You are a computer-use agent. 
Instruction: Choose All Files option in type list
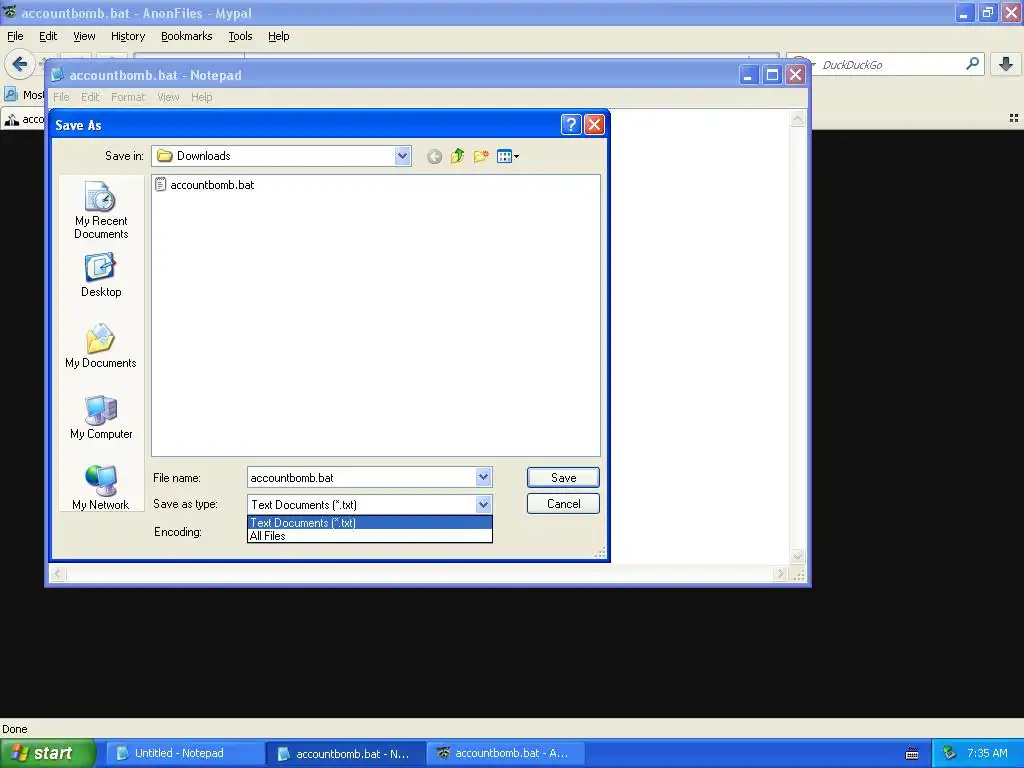[370, 536]
